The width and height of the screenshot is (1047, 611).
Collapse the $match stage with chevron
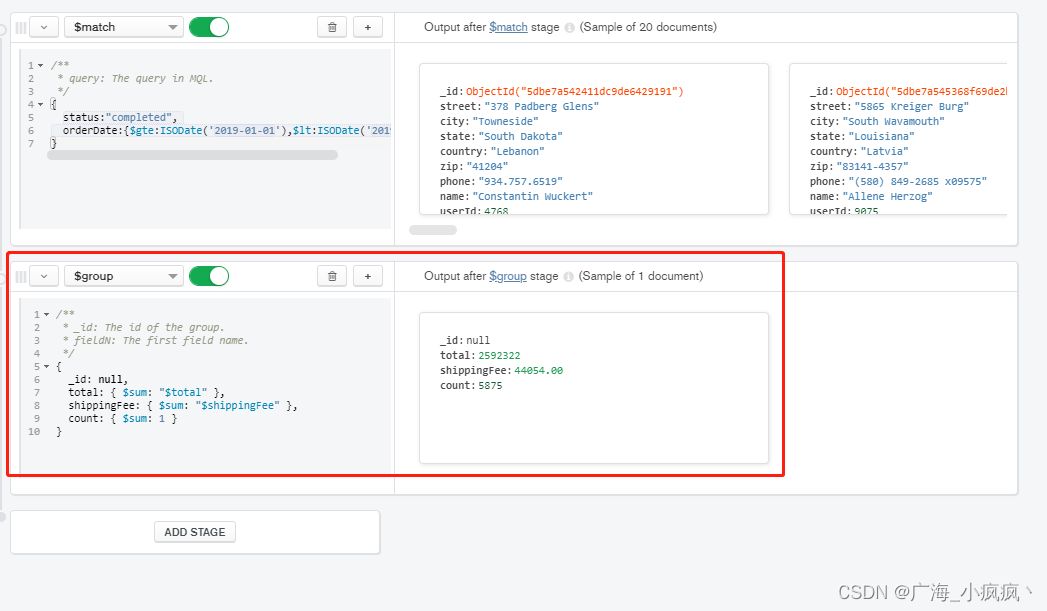click(x=44, y=27)
